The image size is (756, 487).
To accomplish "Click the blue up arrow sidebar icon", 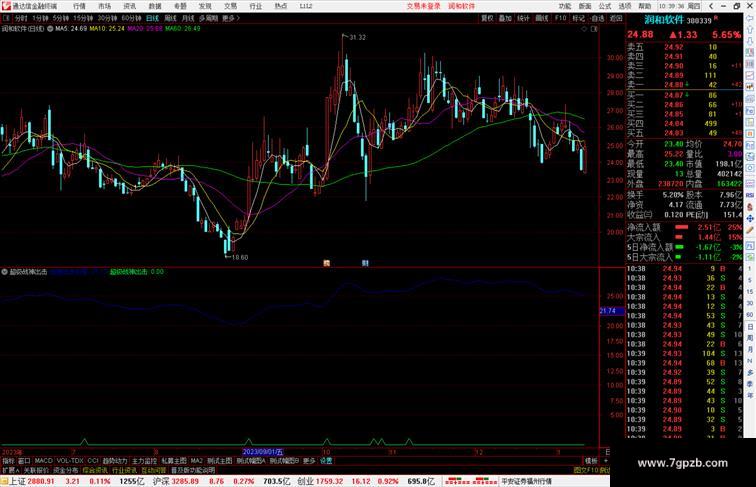I will (750, 30).
